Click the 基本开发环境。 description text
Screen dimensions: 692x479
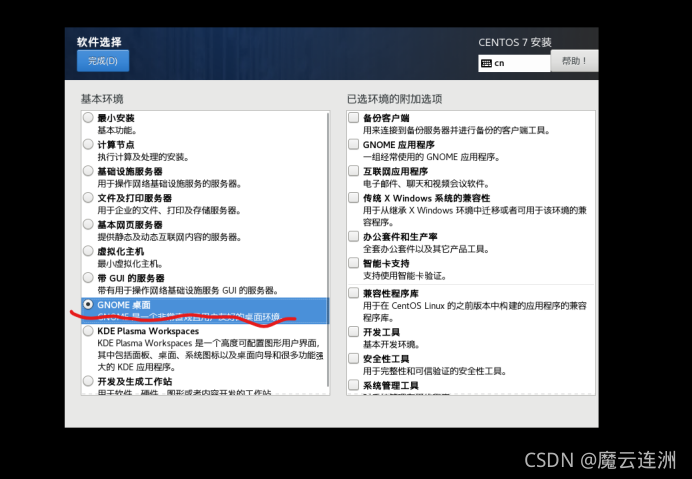pyautogui.click(x=391, y=344)
